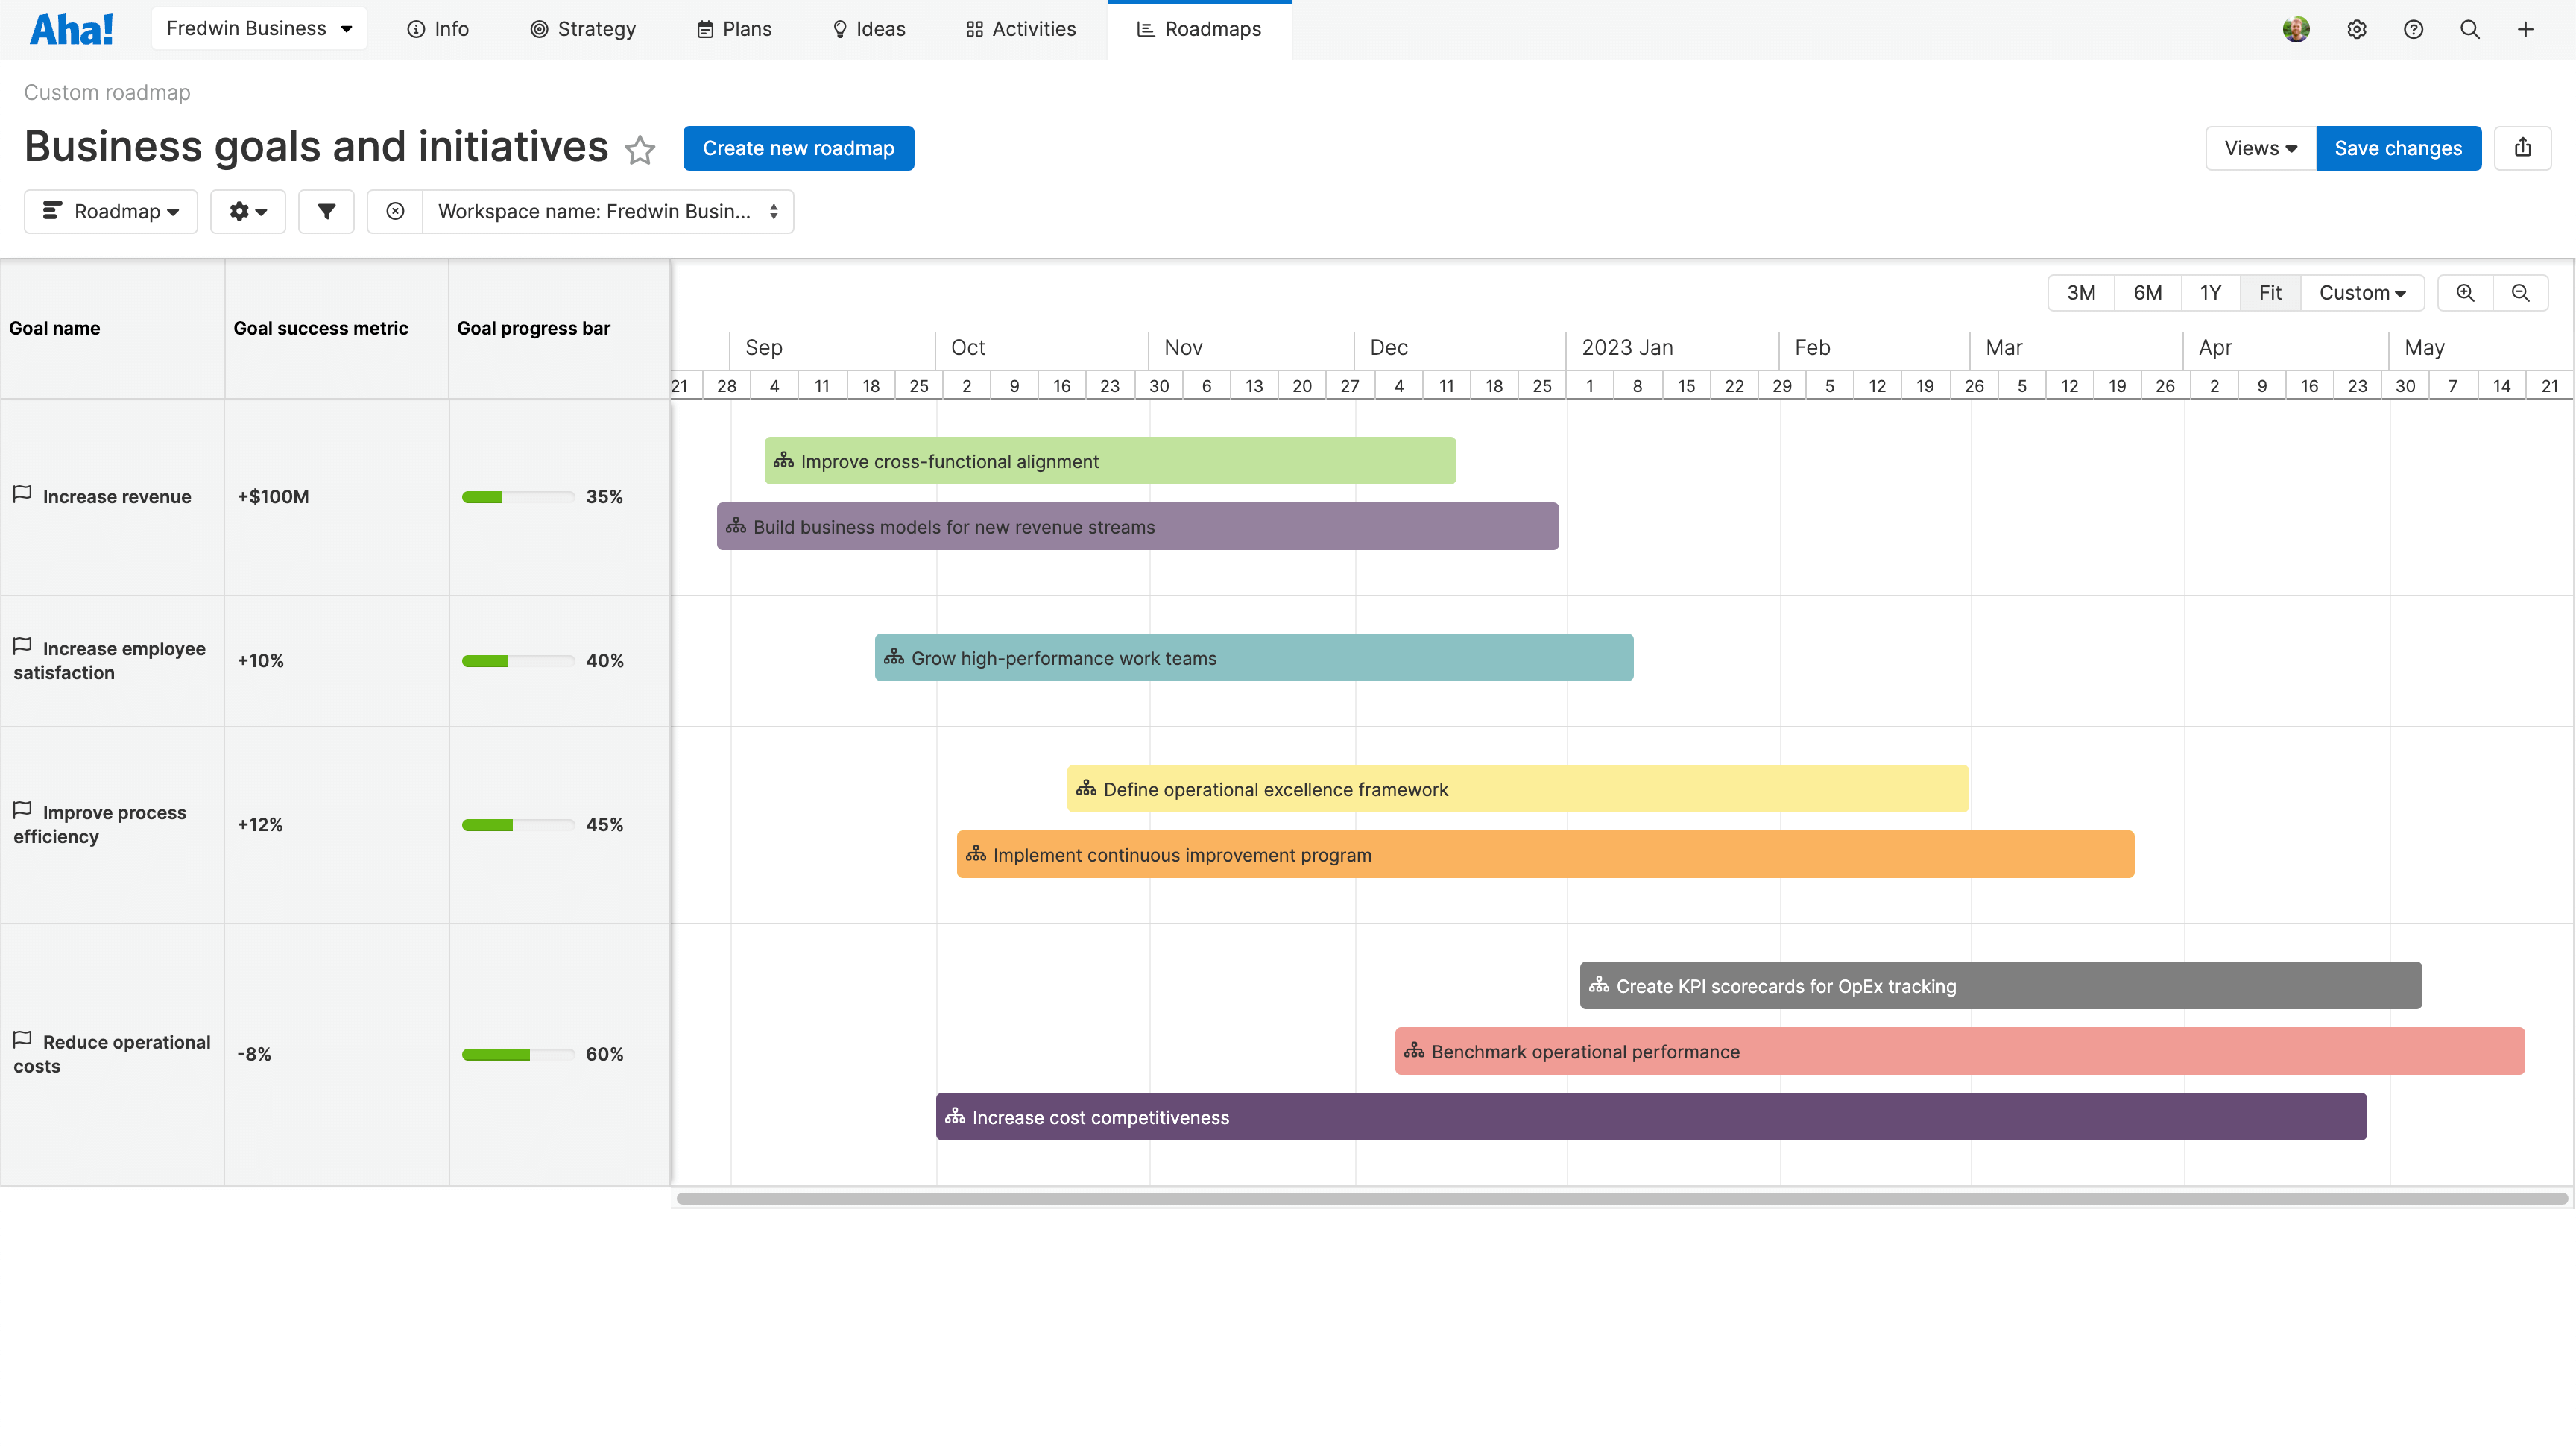Clear the workspace filter with the circled X icon
Image resolution: width=2576 pixels, height=1449 pixels.
point(395,211)
